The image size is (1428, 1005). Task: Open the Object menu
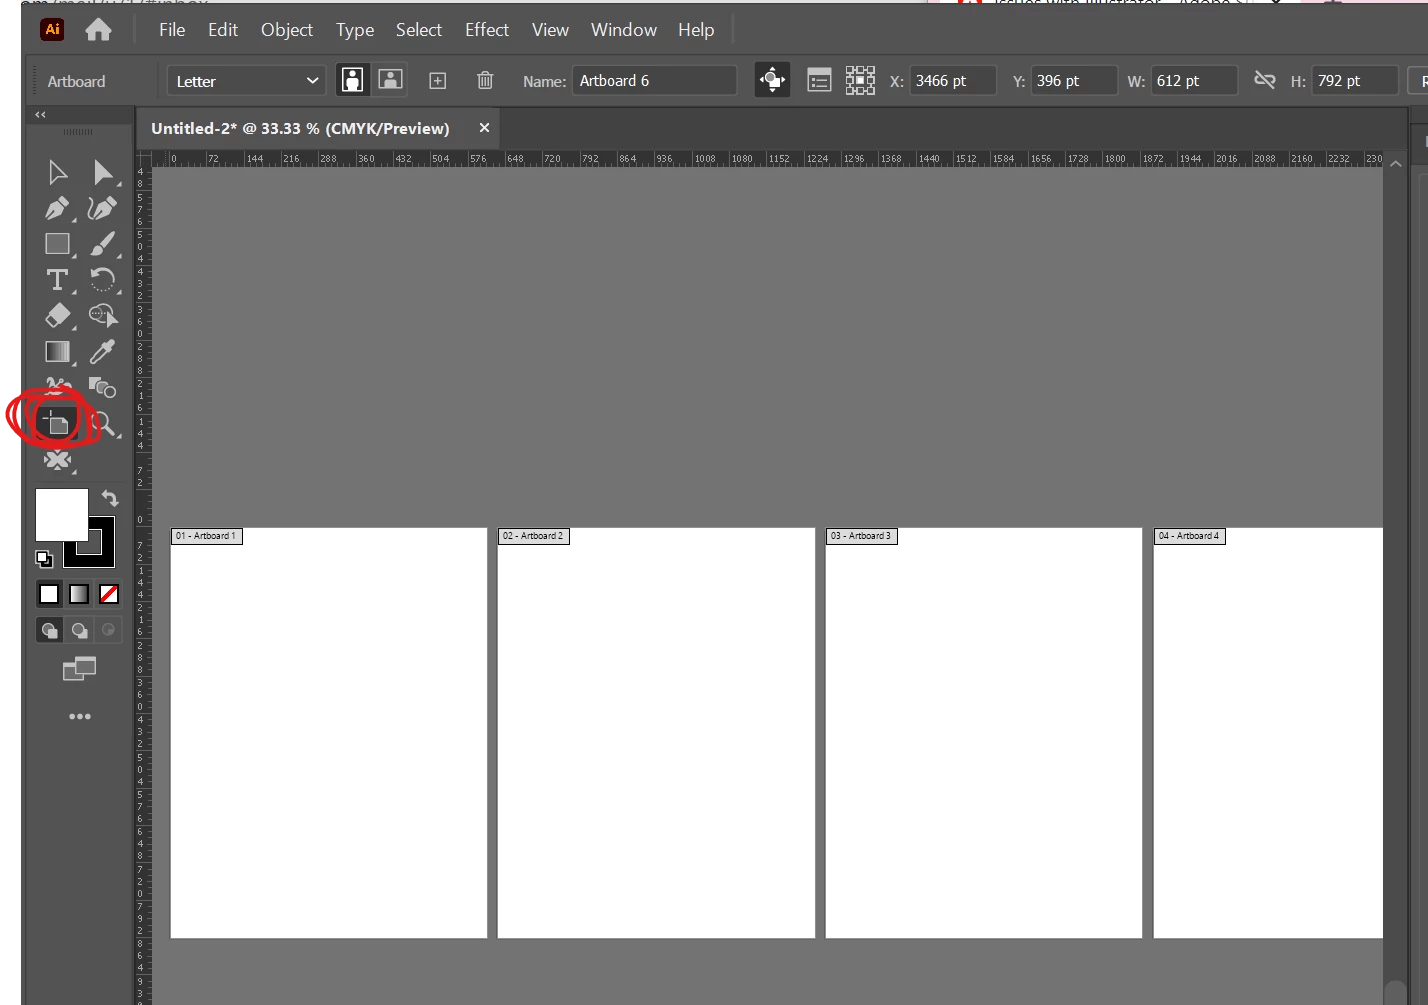pos(287,30)
